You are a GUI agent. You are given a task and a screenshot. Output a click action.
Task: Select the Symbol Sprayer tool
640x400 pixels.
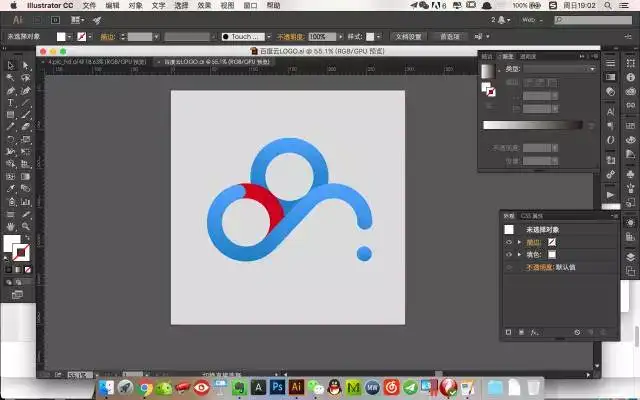click(11, 202)
